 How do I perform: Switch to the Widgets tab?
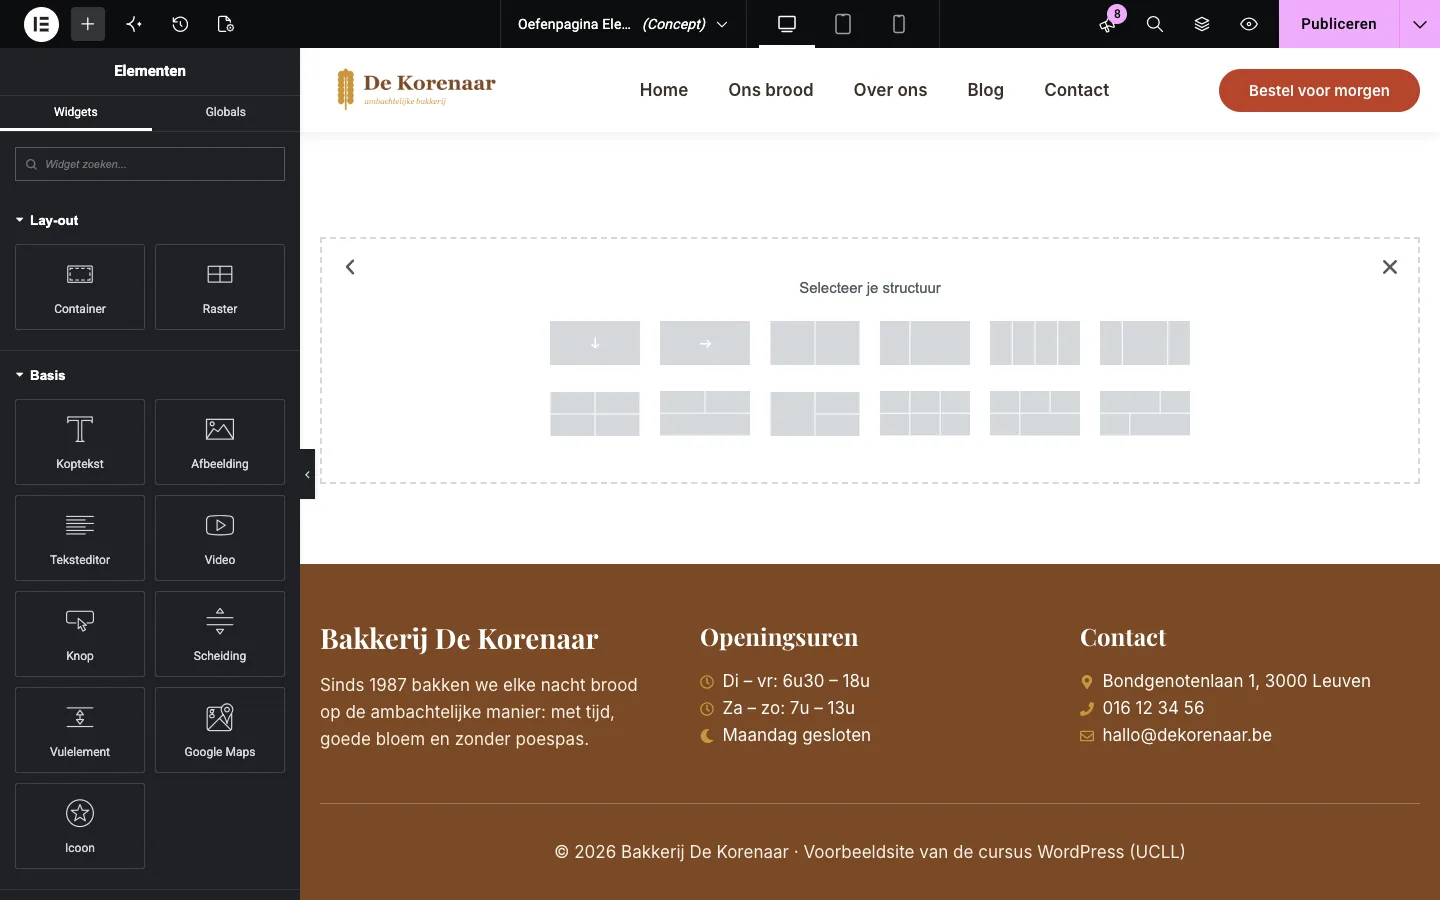tap(76, 112)
